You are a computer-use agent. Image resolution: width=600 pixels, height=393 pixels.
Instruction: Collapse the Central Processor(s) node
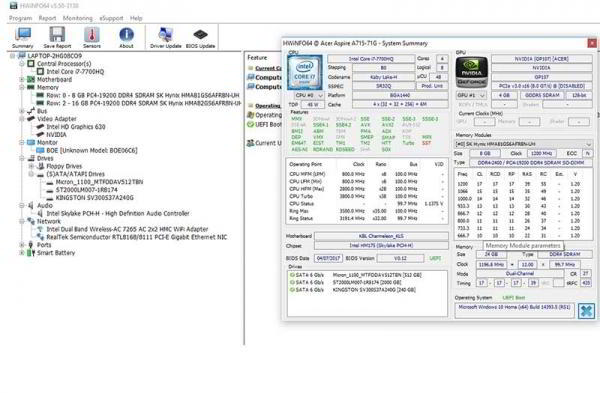tap(22, 64)
